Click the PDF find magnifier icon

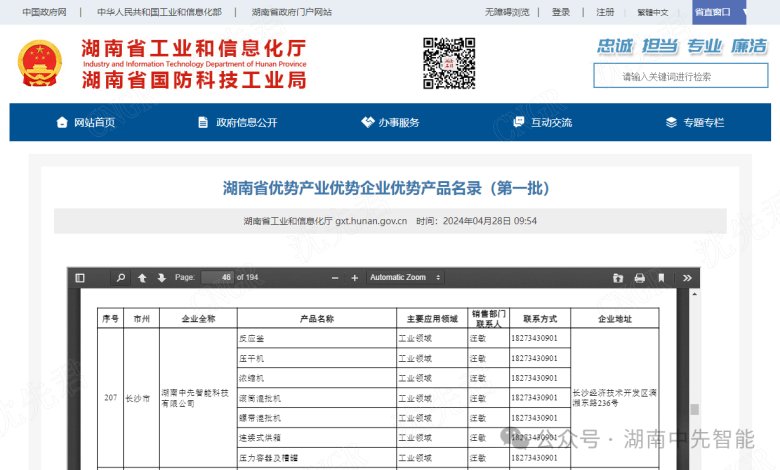coord(121,277)
